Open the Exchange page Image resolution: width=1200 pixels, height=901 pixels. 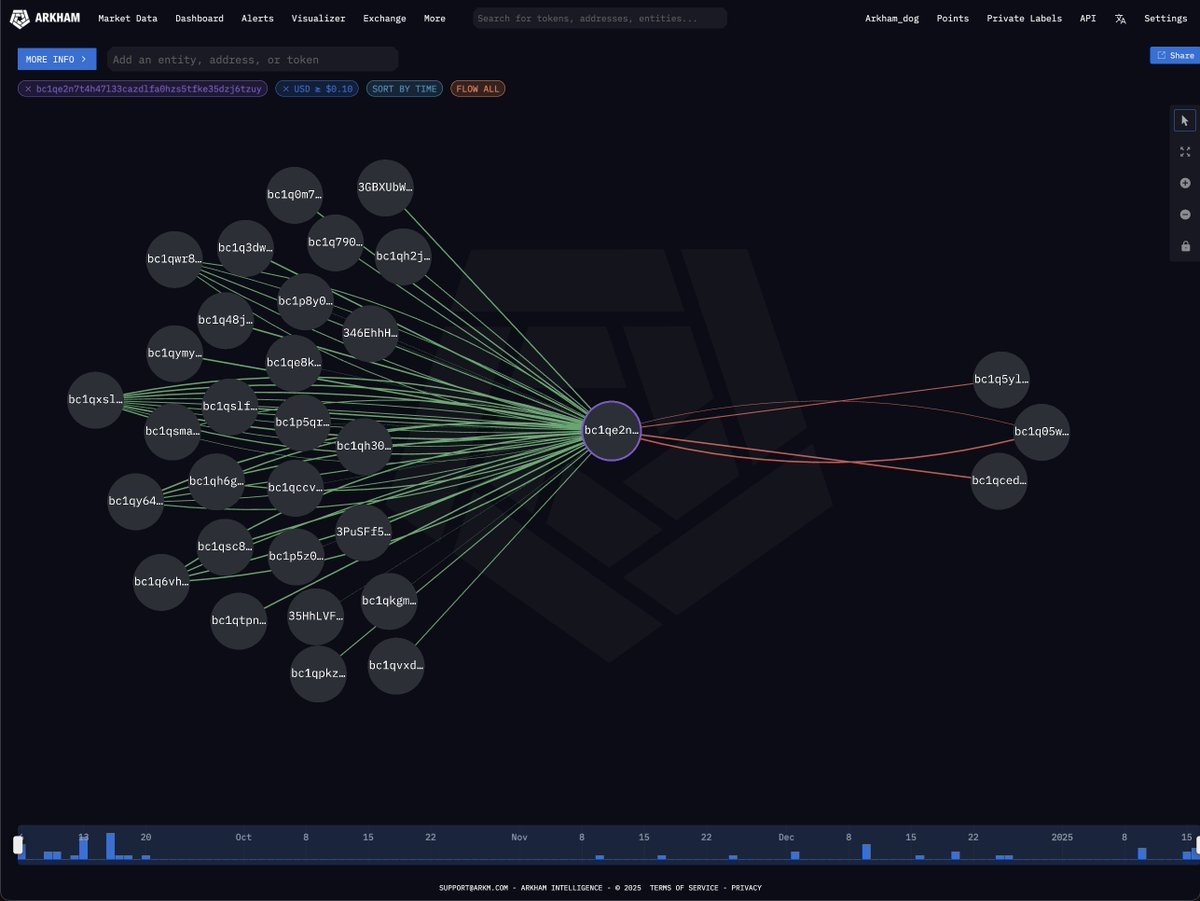click(x=384, y=18)
